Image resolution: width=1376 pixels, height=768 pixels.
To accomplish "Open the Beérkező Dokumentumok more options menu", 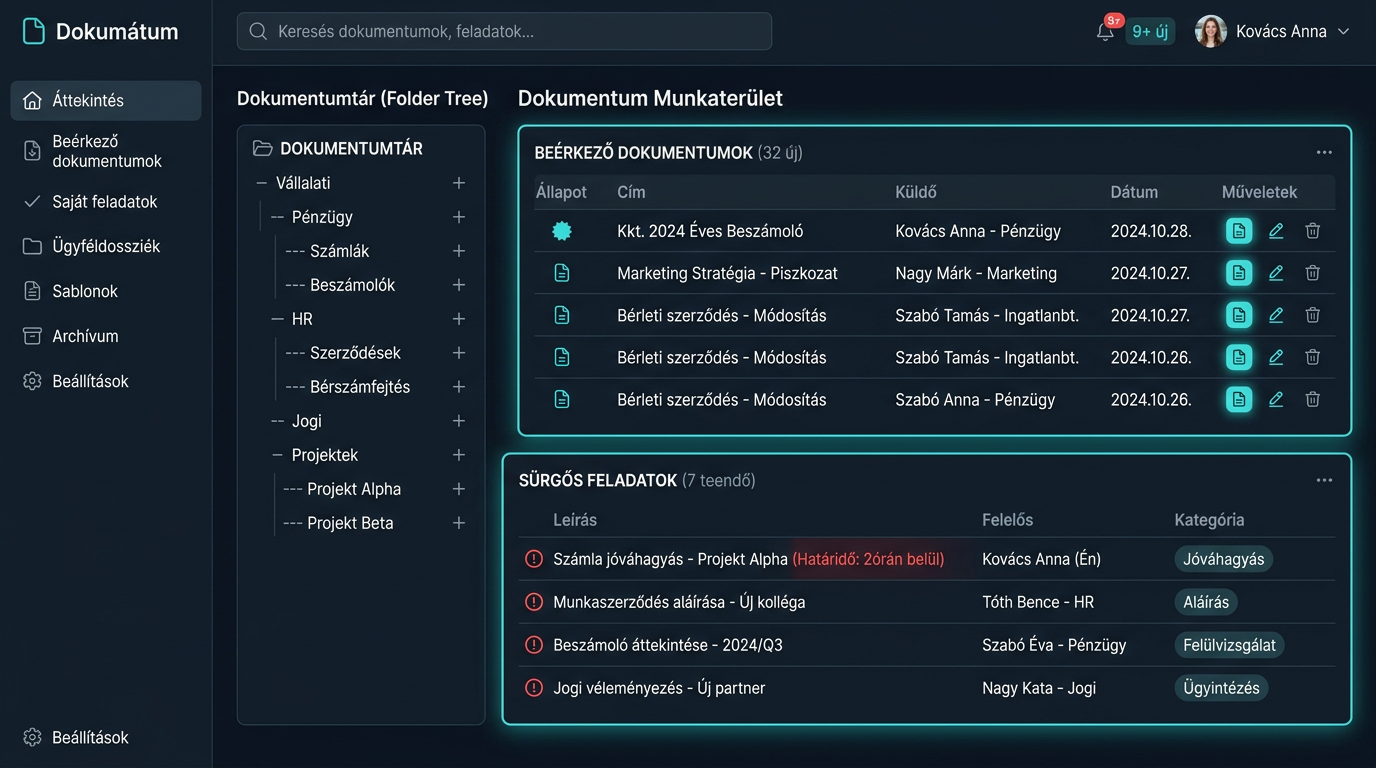I will (1324, 153).
